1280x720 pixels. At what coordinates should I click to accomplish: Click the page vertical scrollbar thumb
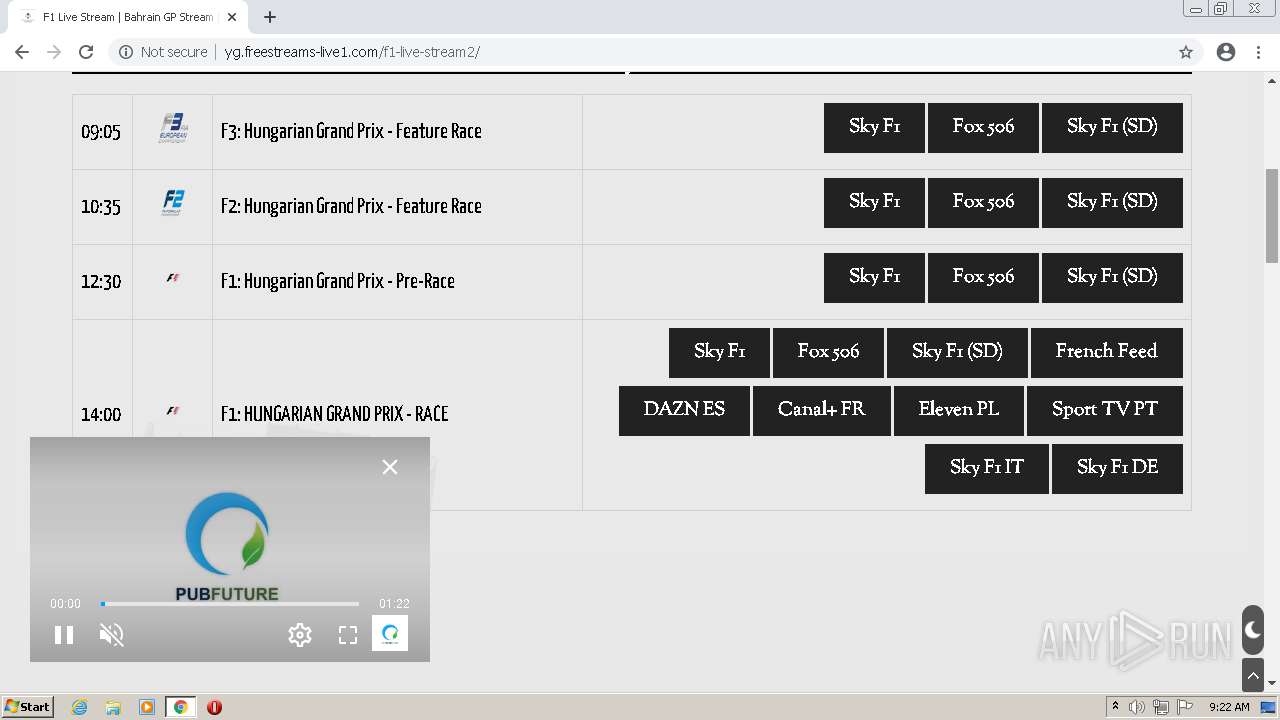click(x=1272, y=215)
